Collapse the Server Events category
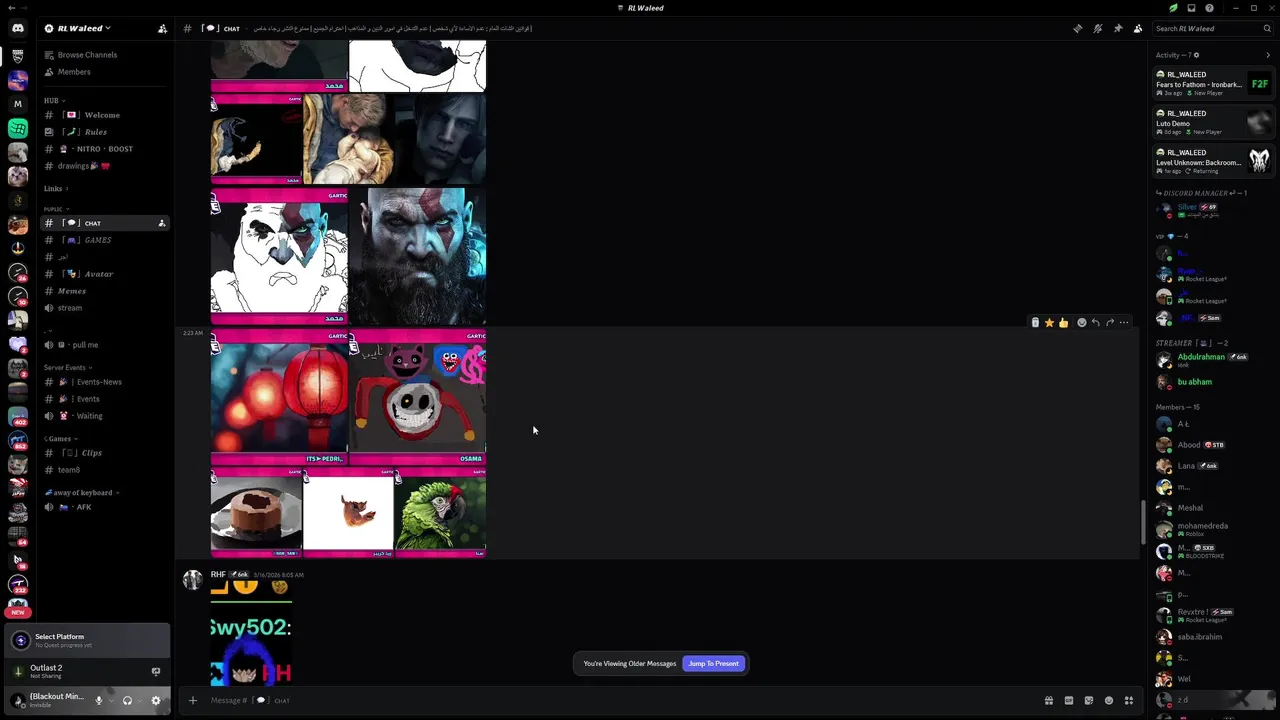1280x720 pixels. (x=68, y=368)
